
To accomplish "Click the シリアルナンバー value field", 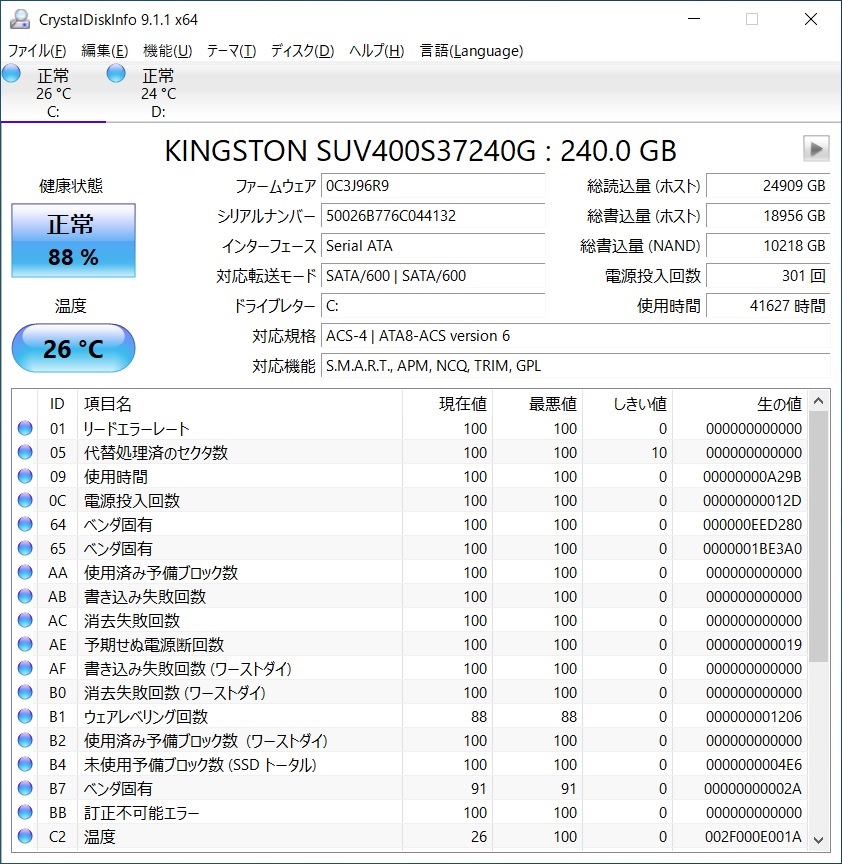I will [x=433, y=215].
